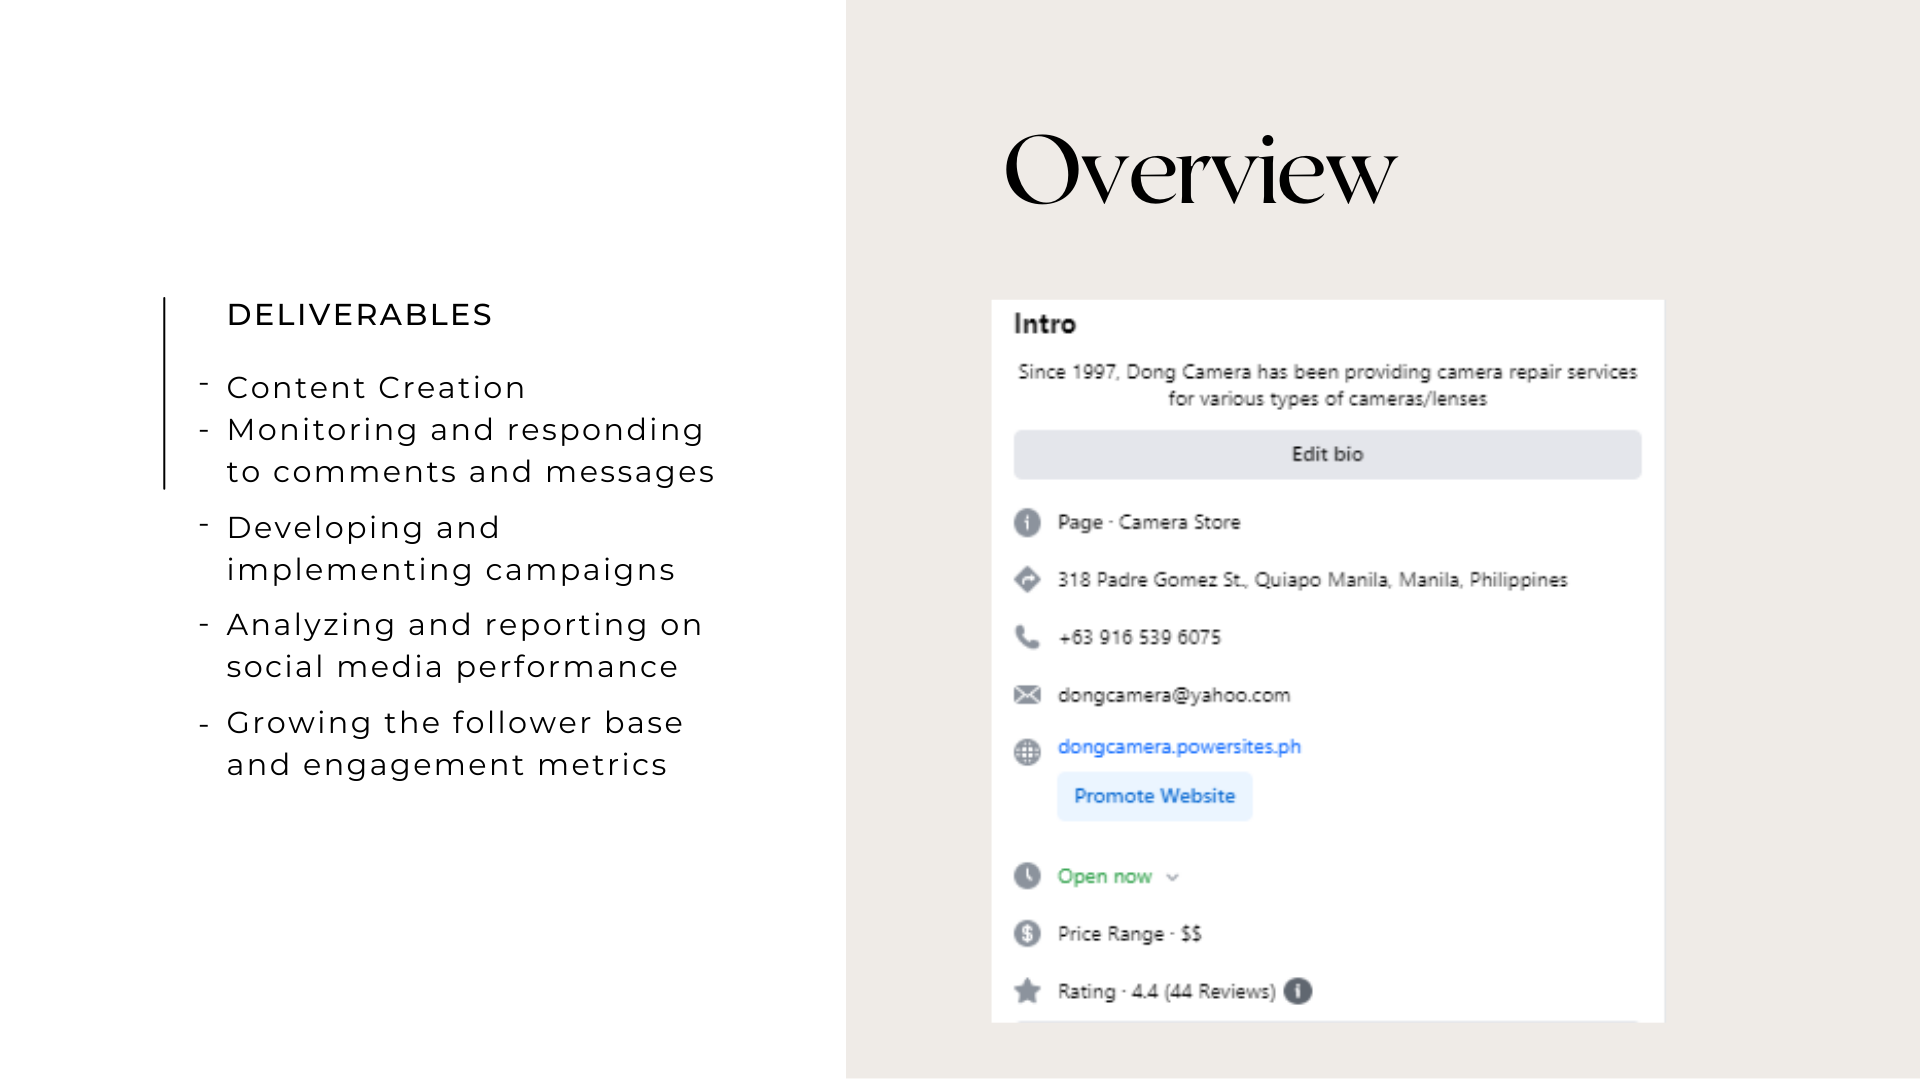
Task: Click the green Open now hours text
Action: click(x=1104, y=877)
